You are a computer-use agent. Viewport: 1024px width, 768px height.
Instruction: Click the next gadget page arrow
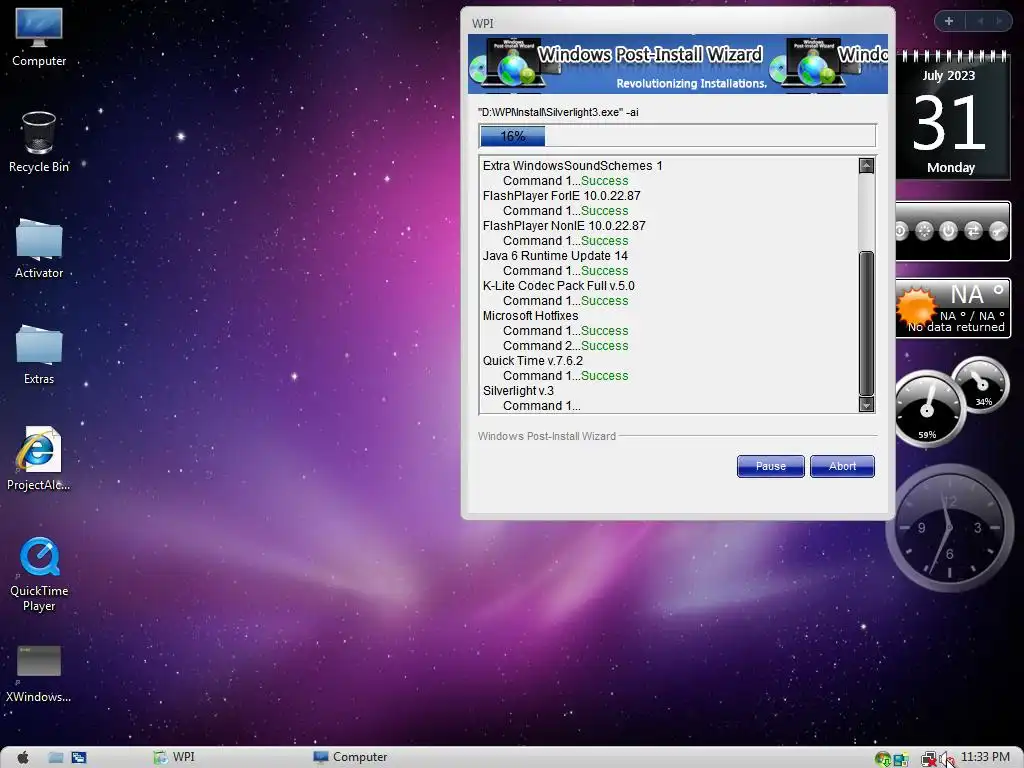[999, 21]
